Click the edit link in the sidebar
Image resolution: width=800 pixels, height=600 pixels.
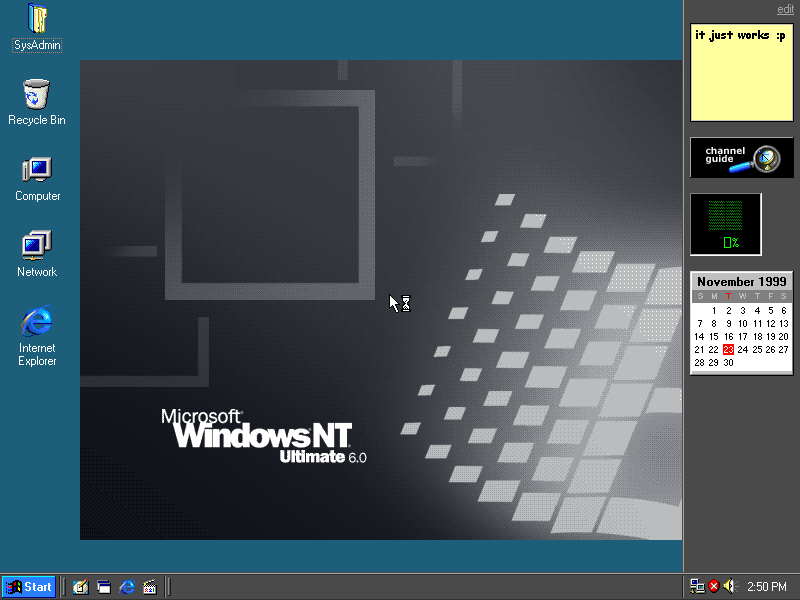tap(785, 9)
